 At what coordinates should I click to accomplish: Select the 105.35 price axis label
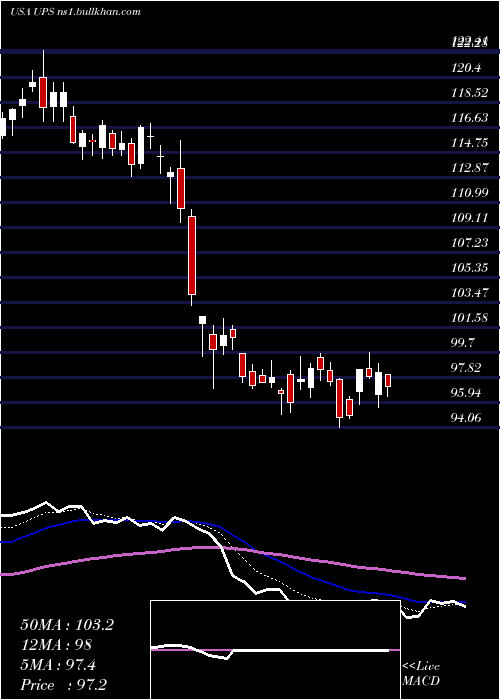469,268
